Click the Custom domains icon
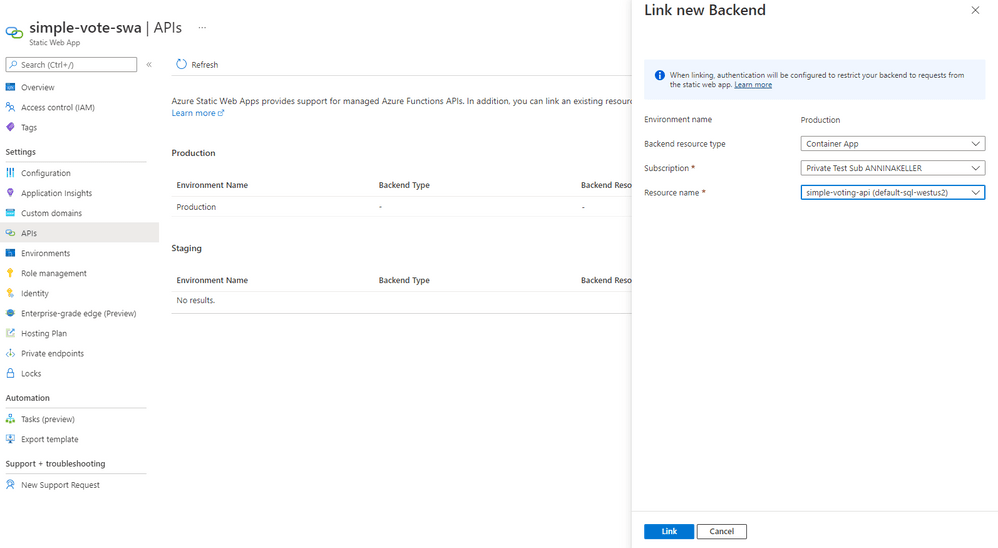 [10, 213]
